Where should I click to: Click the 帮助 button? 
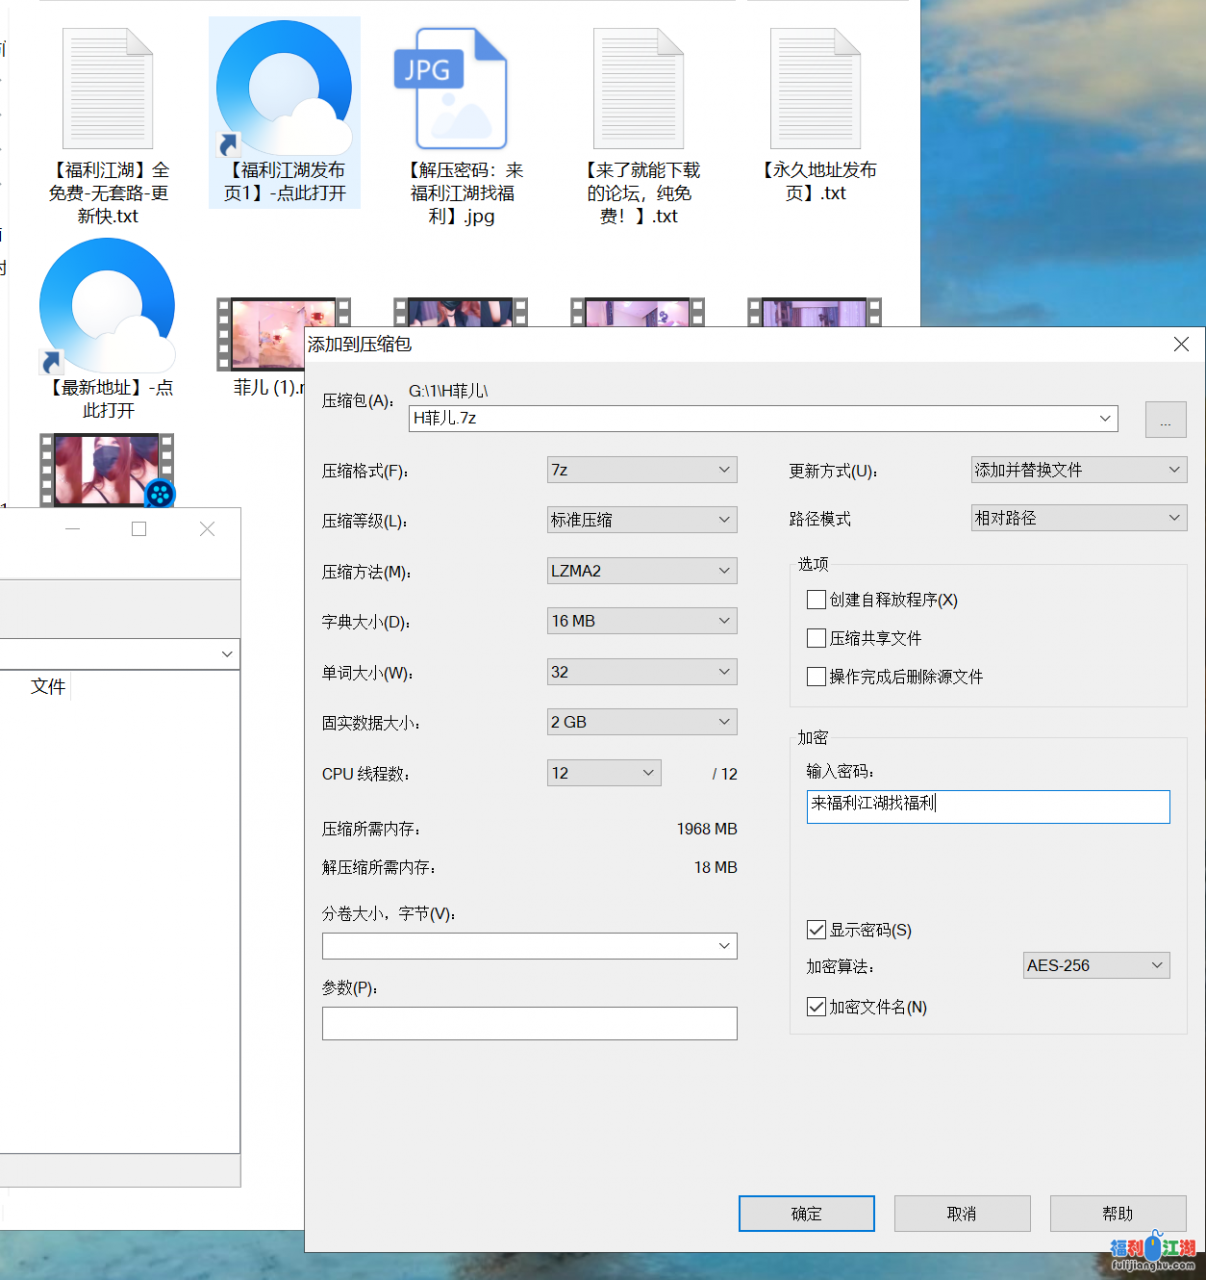pos(1117,1213)
